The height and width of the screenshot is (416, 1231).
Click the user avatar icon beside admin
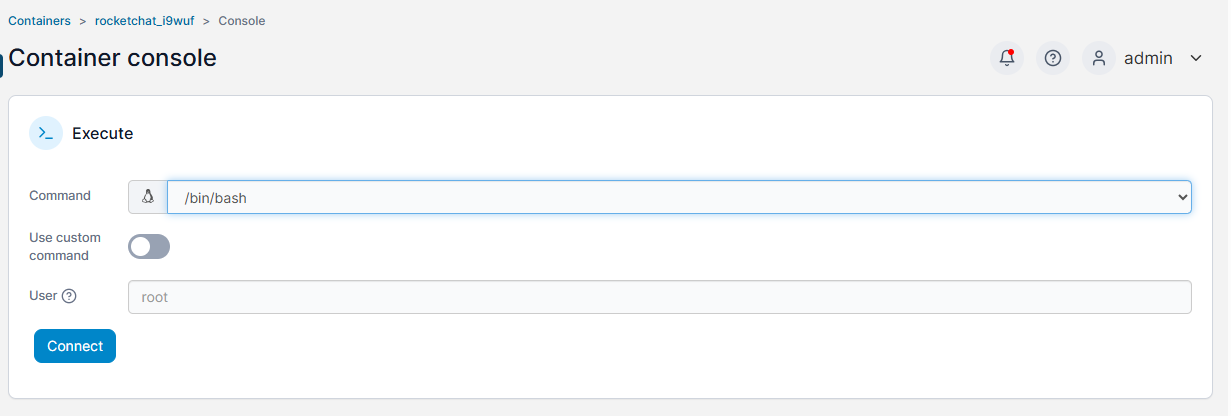coord(1099,58)
